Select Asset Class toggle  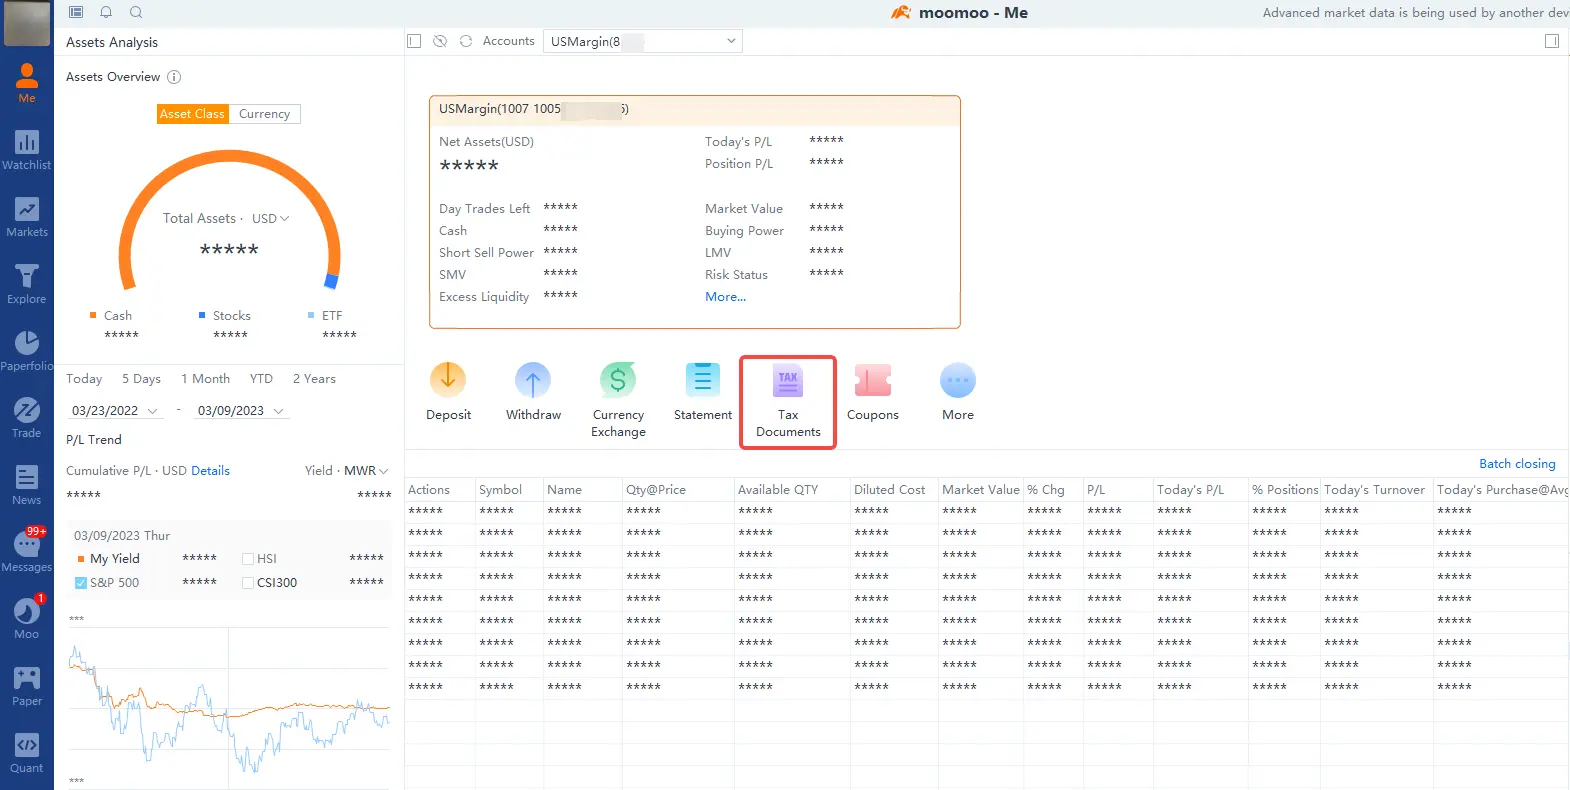click(193, 114)
